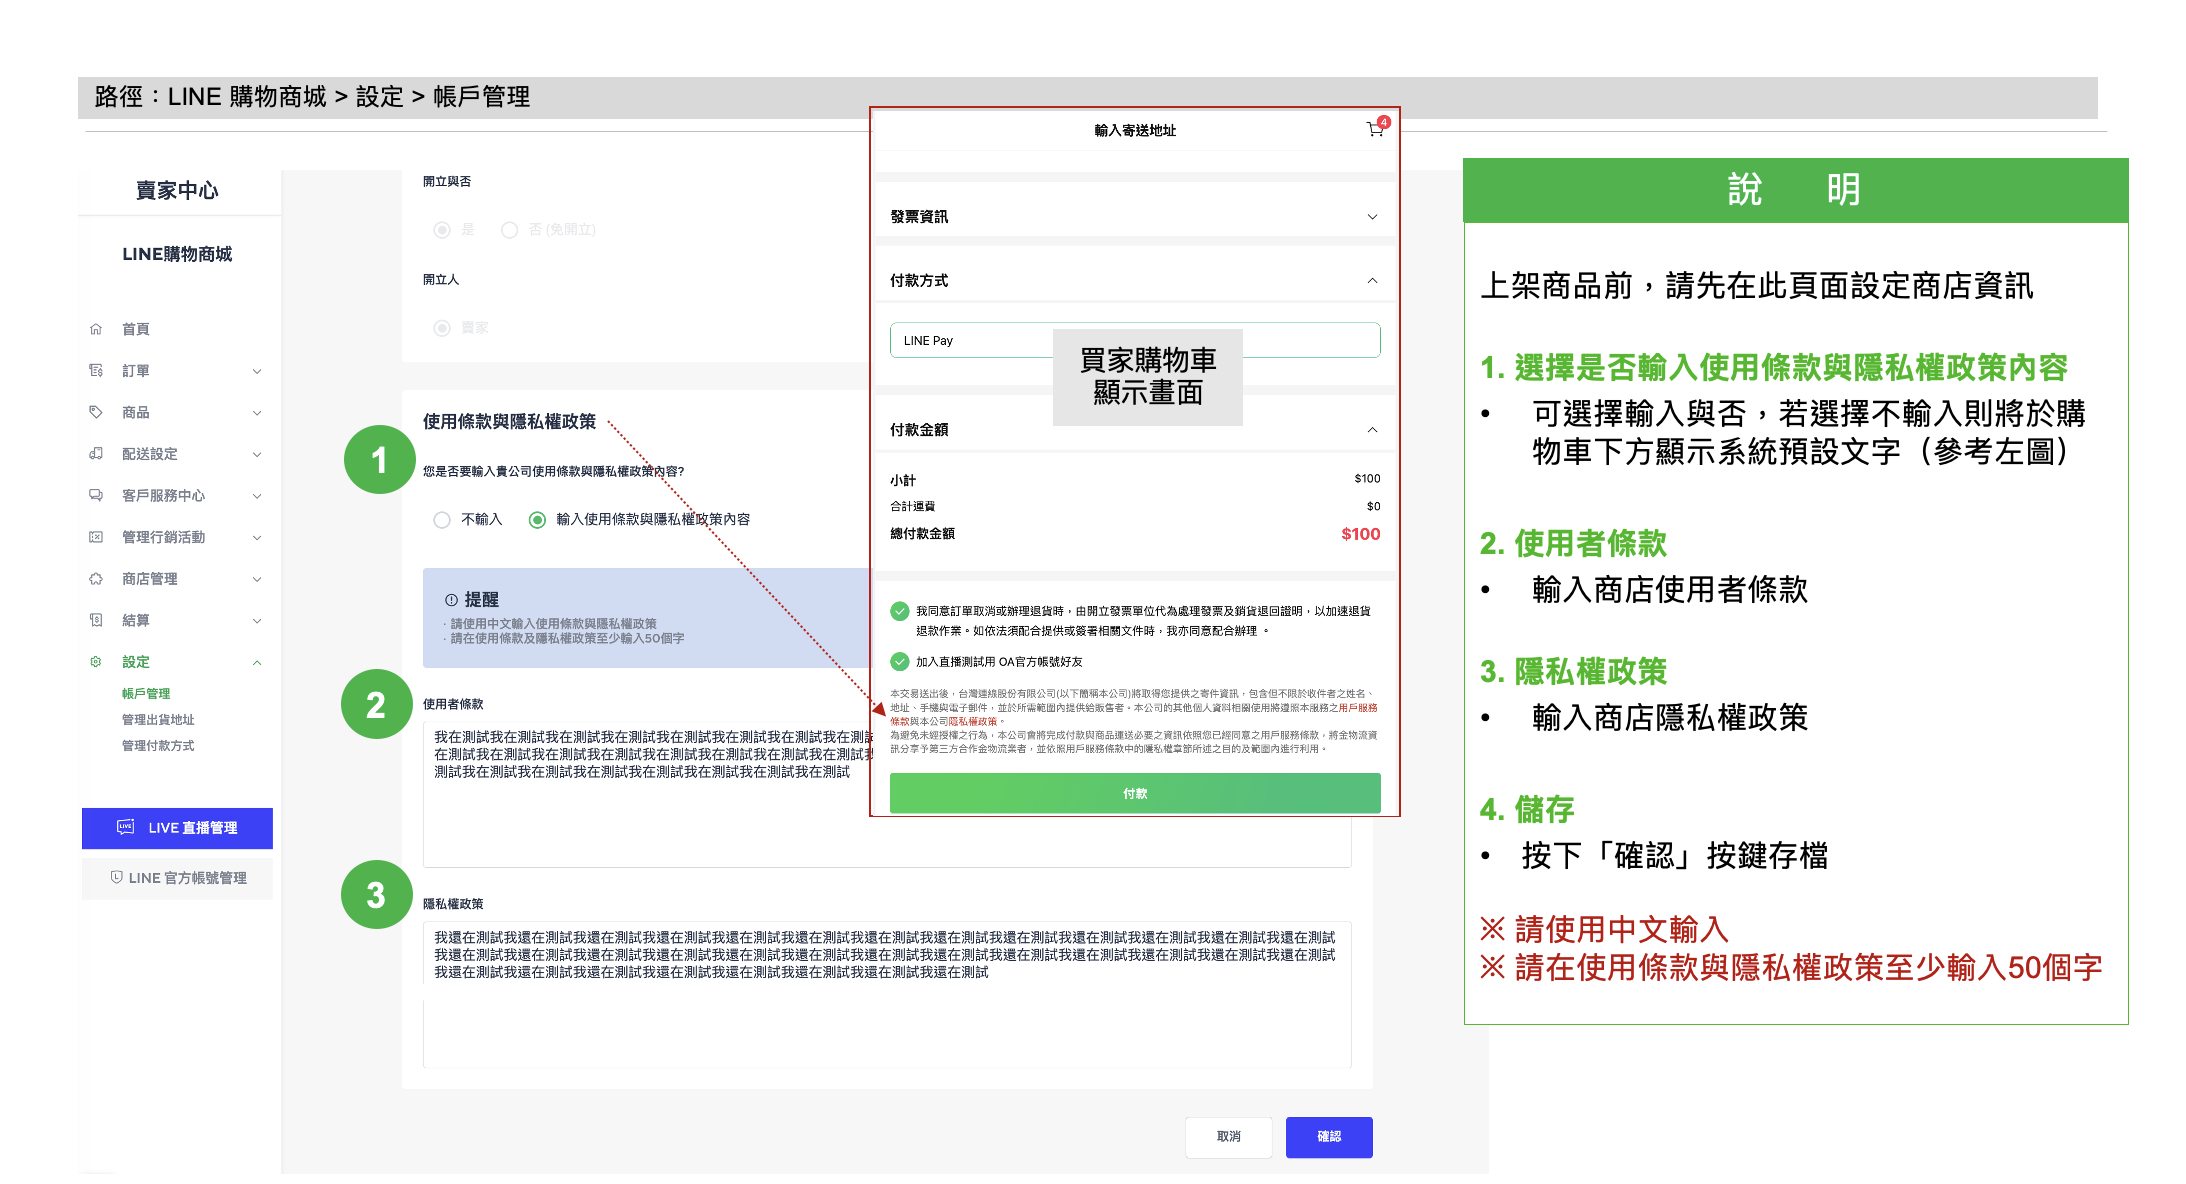Open 管理付款方式 submenu item
Screen dimensions: 2186x1184
pyautogui.click(x=158, y=745)
